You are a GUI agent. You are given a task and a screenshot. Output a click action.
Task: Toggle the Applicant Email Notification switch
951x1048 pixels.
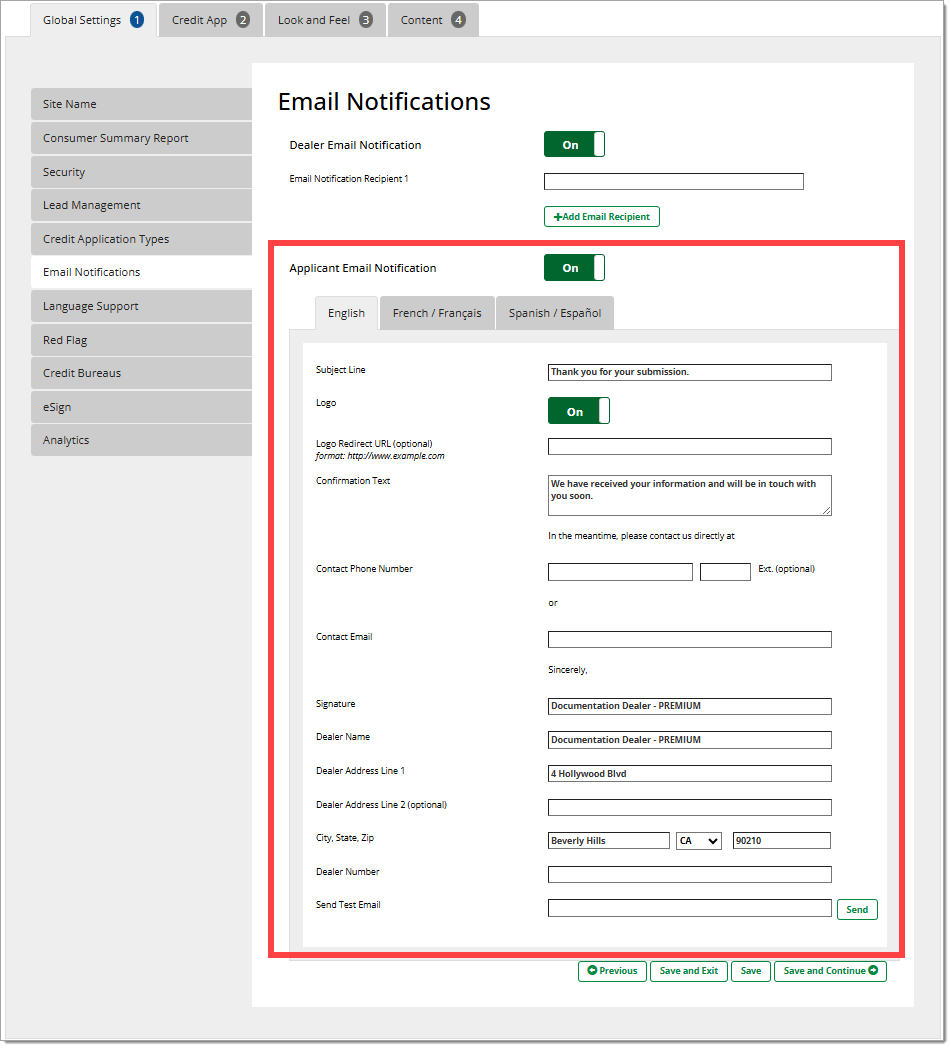[574, 268]
